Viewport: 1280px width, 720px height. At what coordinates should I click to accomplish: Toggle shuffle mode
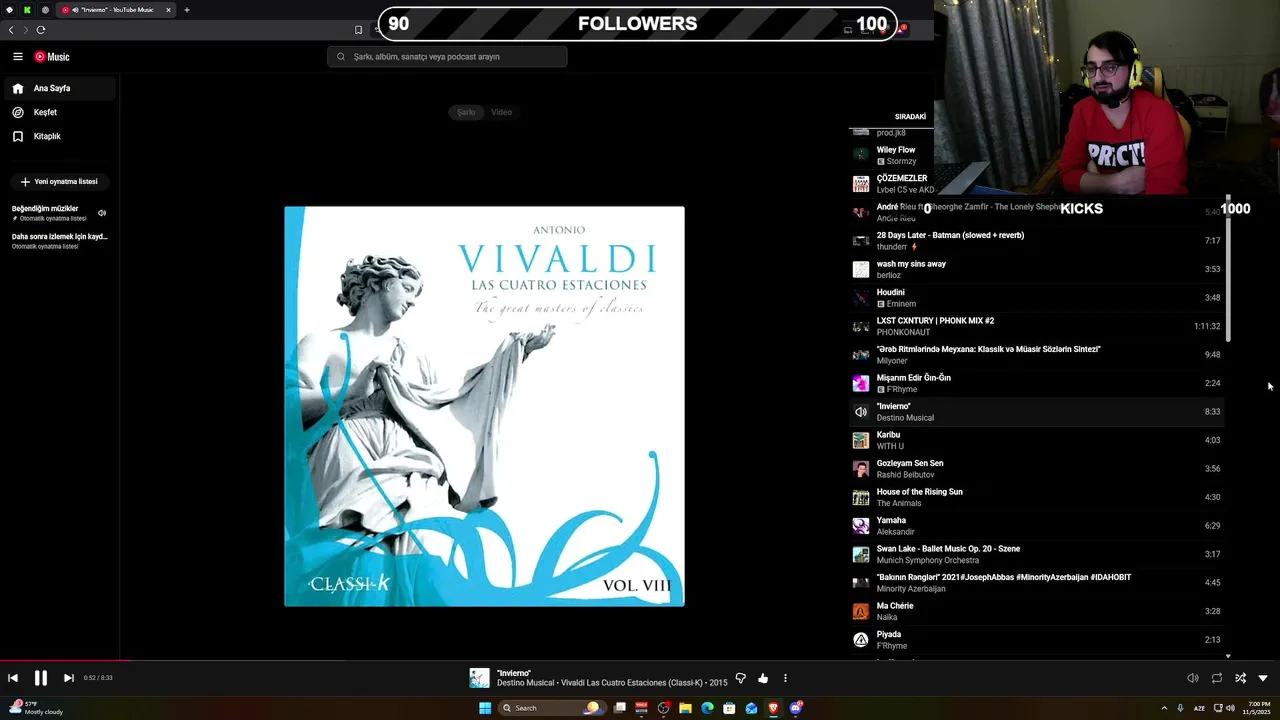click(x=1240, y=678)
